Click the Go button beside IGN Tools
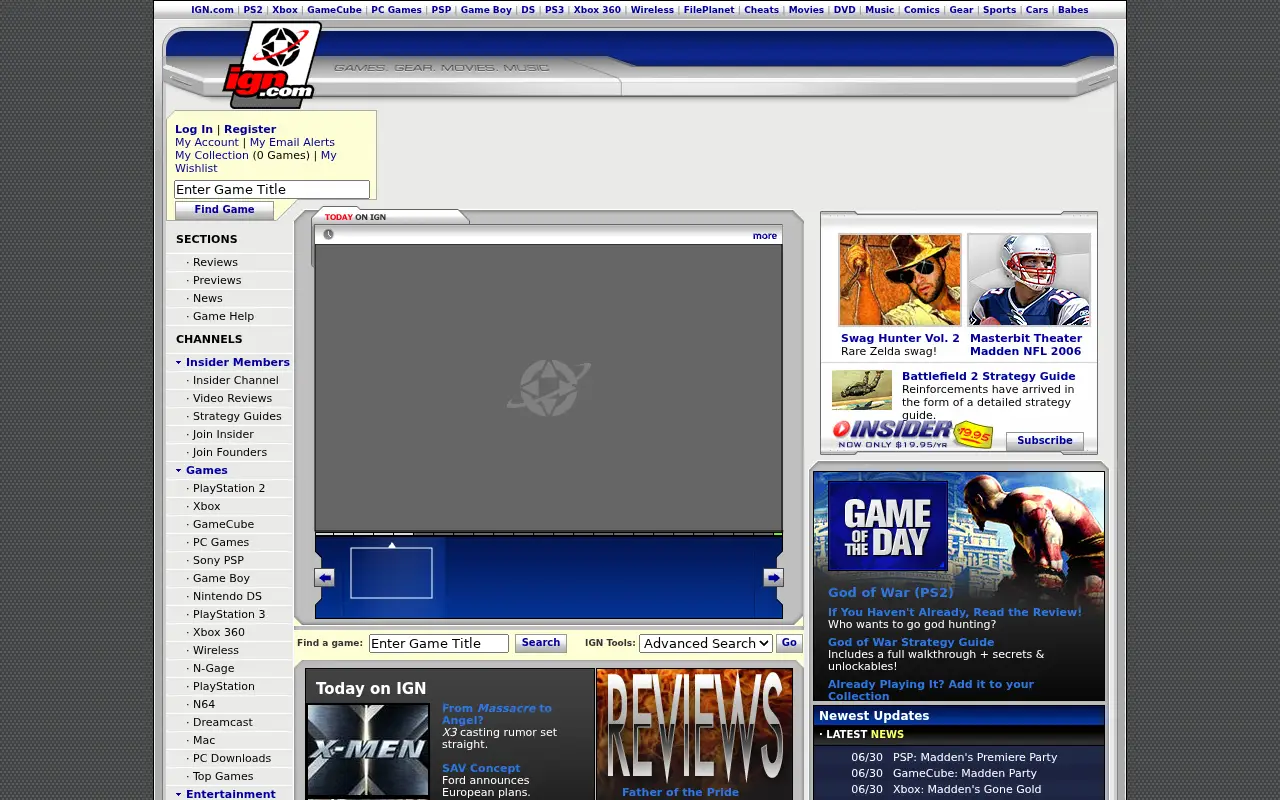Viewport: 1280px width, 800px height. (x=789, y=643)
